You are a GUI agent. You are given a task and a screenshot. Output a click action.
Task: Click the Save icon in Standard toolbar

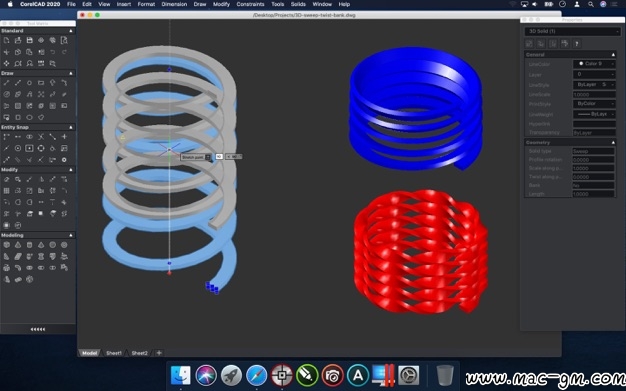click(30, 40)
